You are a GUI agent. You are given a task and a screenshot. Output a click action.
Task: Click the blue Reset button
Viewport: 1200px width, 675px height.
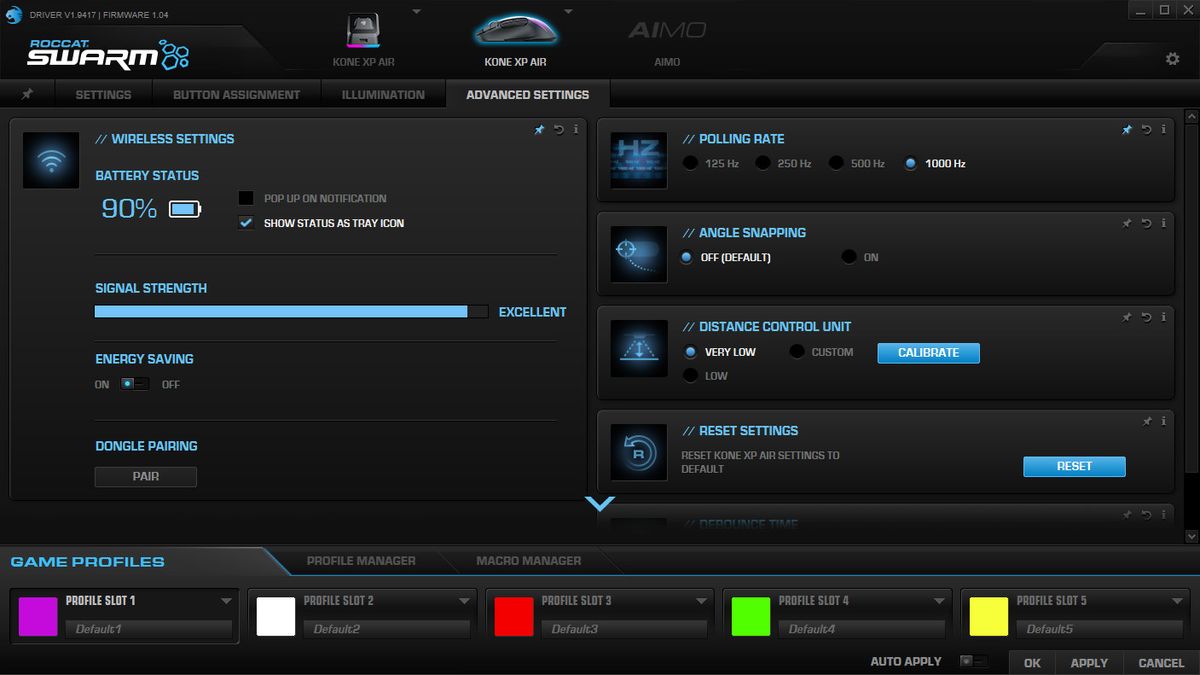pyautogui.click(x=1074, y=466)
